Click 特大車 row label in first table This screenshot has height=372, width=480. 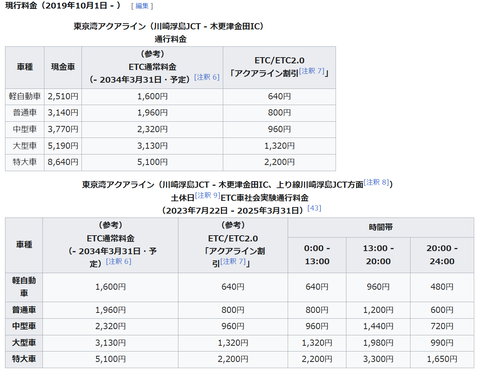coord(25,162)
